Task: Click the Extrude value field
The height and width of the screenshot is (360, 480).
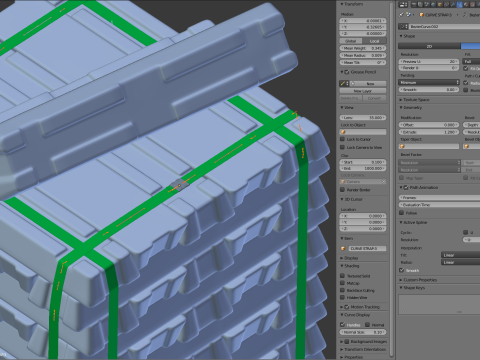Action: click(x=429, y=132)
